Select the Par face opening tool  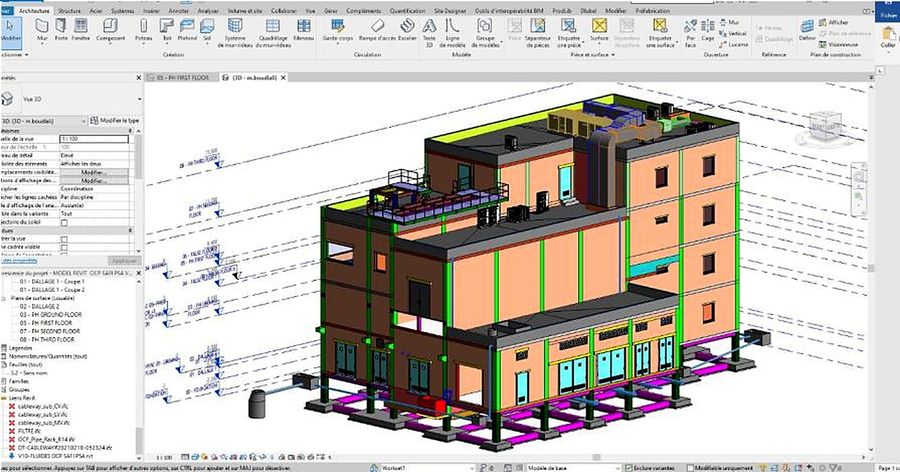(x=690, y=33)
